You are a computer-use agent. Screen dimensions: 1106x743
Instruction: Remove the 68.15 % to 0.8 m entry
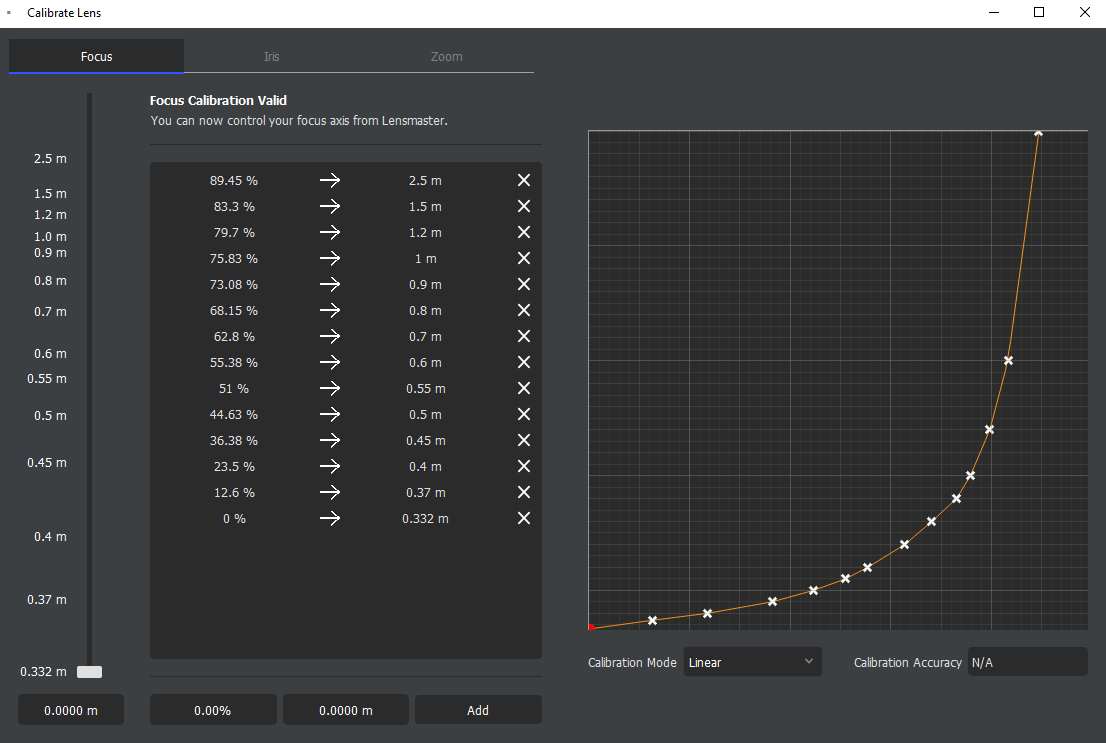tap(523, 310)
